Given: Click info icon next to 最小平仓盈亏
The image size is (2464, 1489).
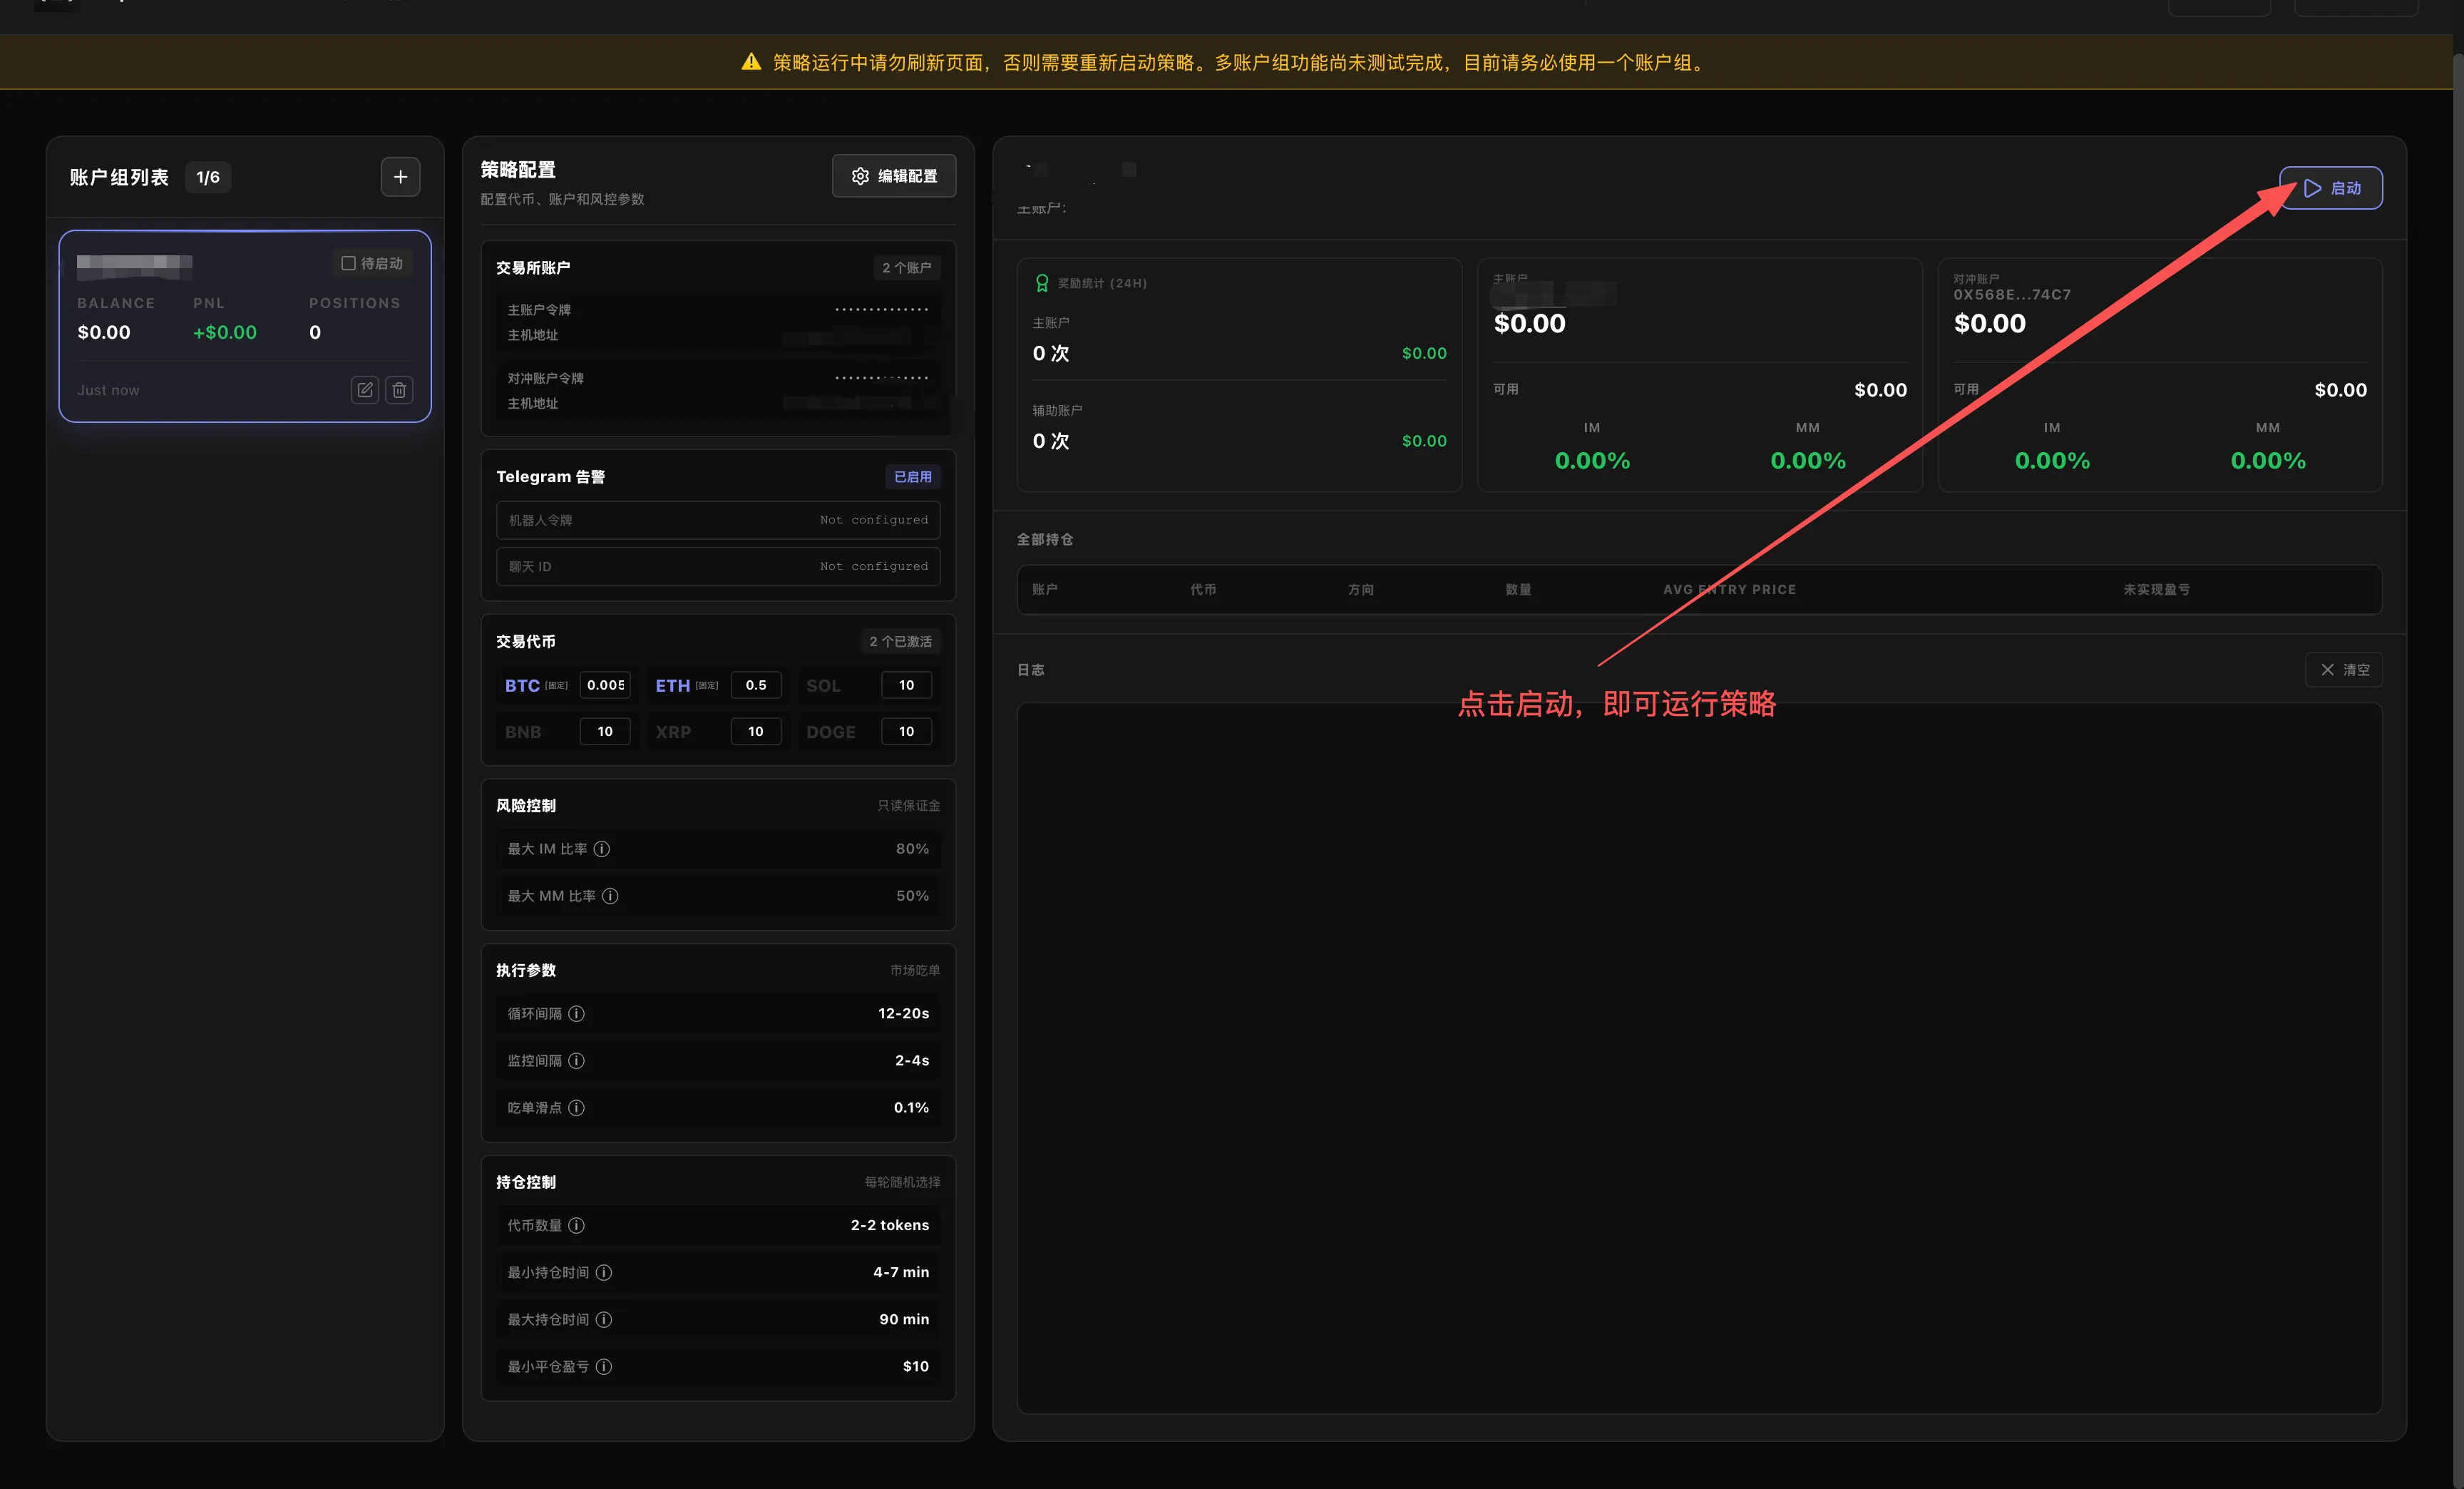Looking at the screenshot, I should pyautogui.click(x=603, y=1367).
